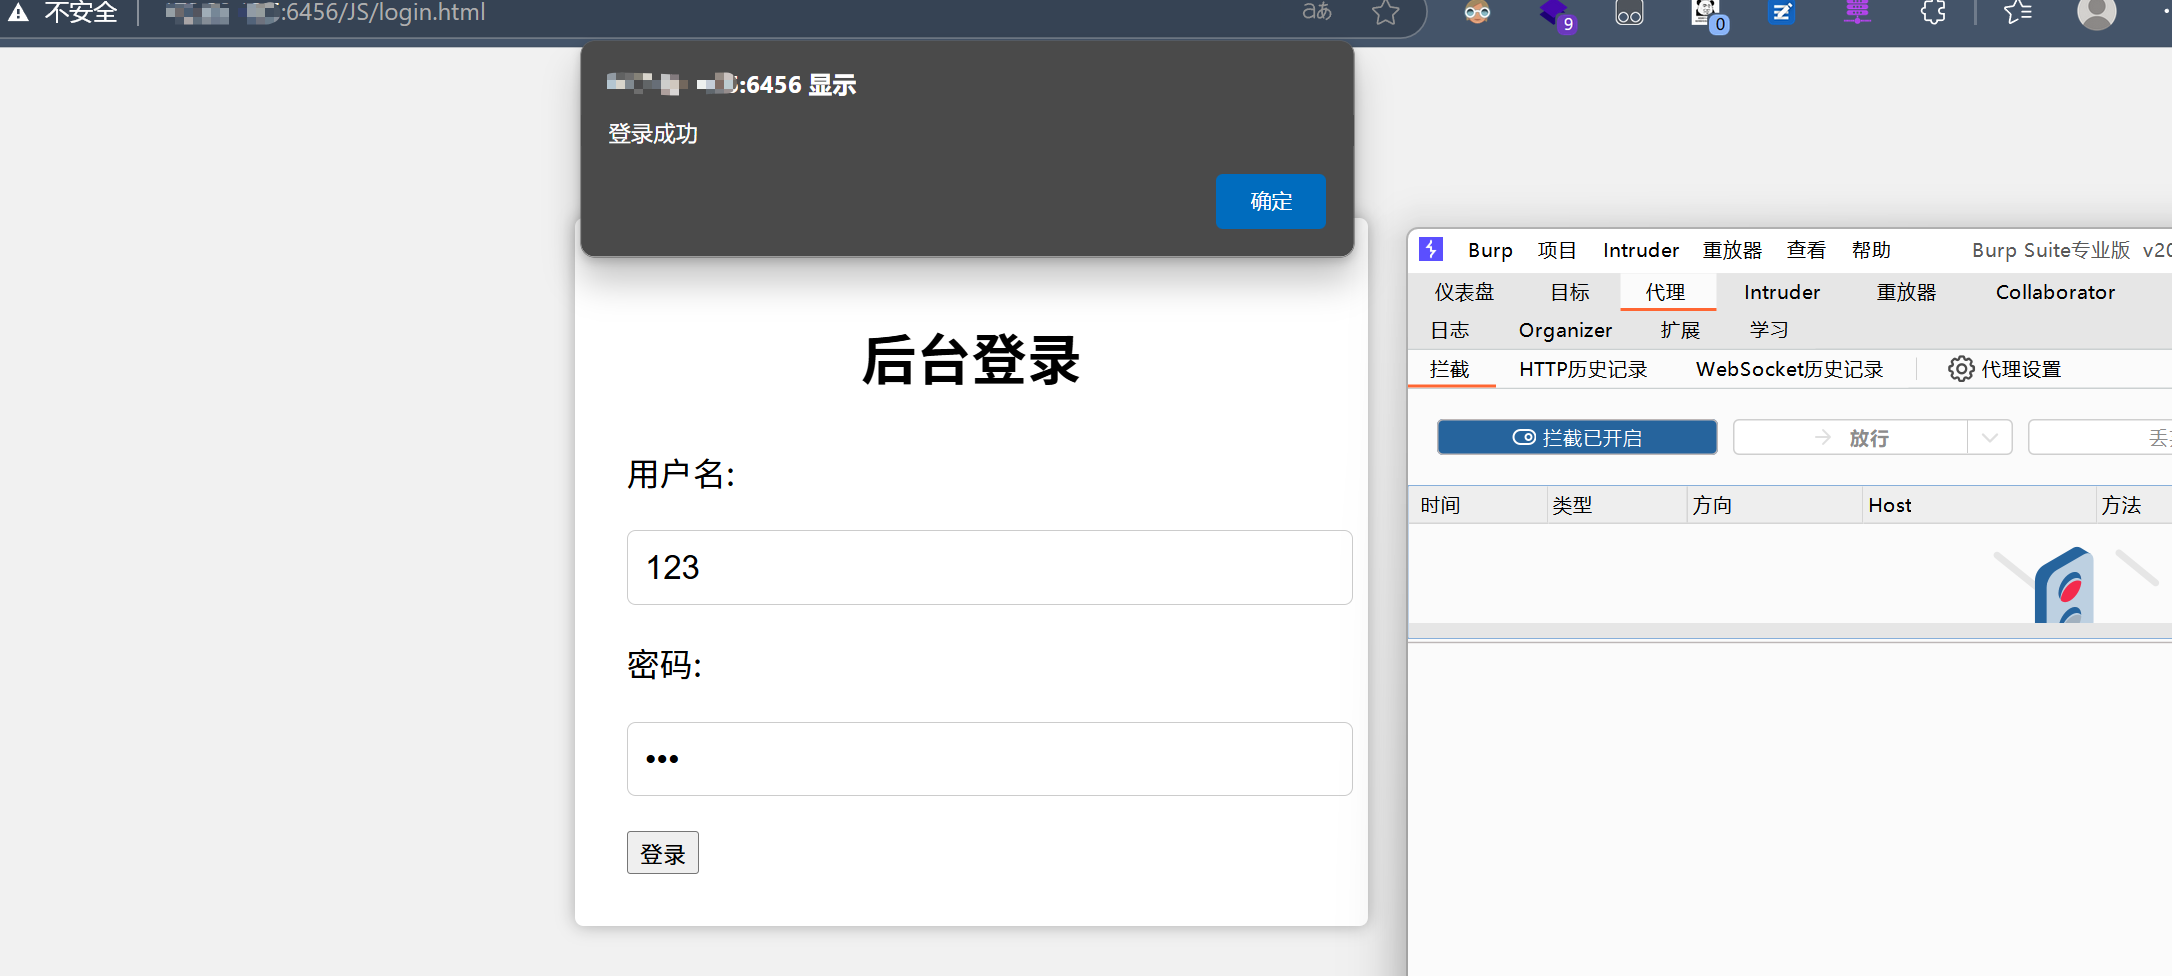Open the HTTP历史记录 sub-tab
Screen dimensions: 2172x976
1583,369
